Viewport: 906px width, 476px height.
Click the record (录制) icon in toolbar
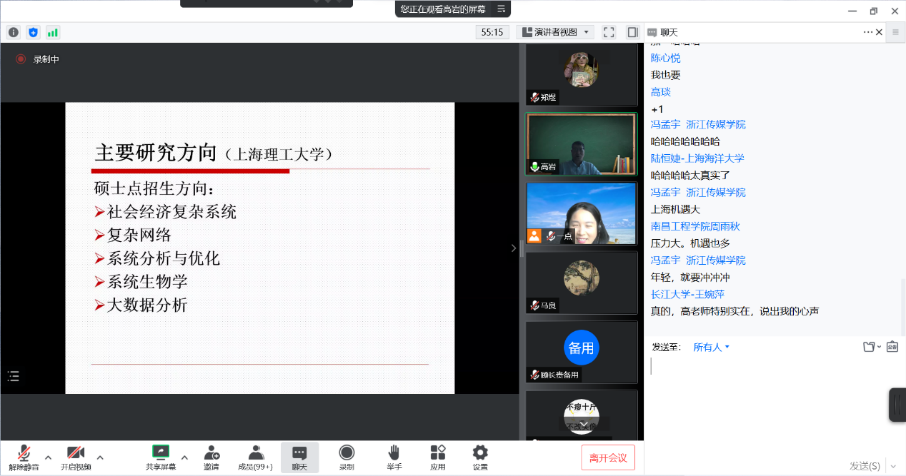346,455
